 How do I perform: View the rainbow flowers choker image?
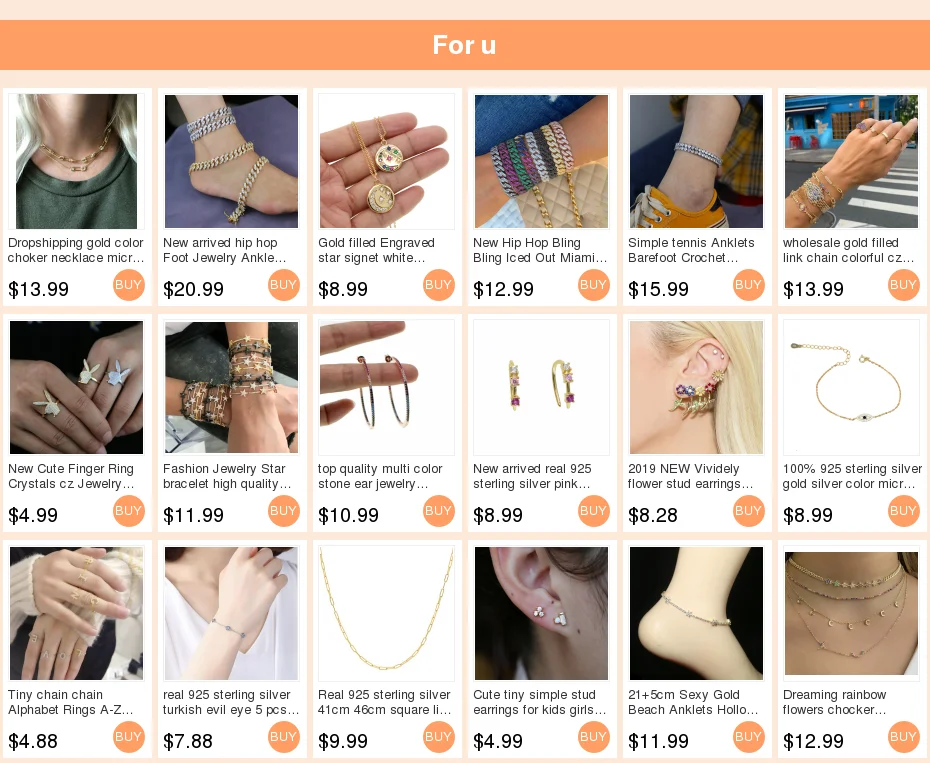click(851, 613)
